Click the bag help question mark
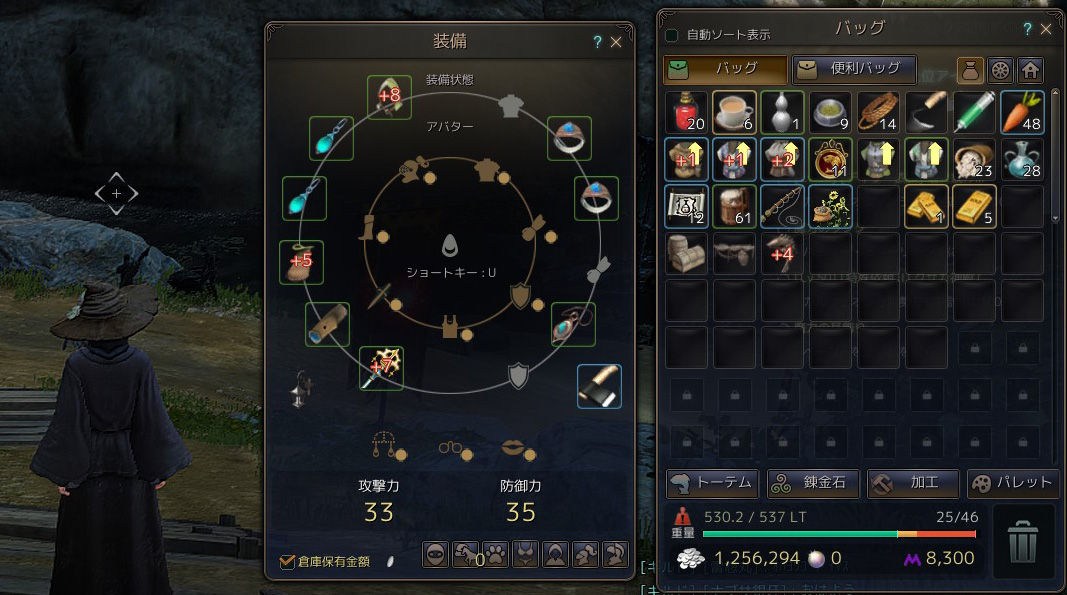This screenshot has height=595, width=1067. (1028, 29)
